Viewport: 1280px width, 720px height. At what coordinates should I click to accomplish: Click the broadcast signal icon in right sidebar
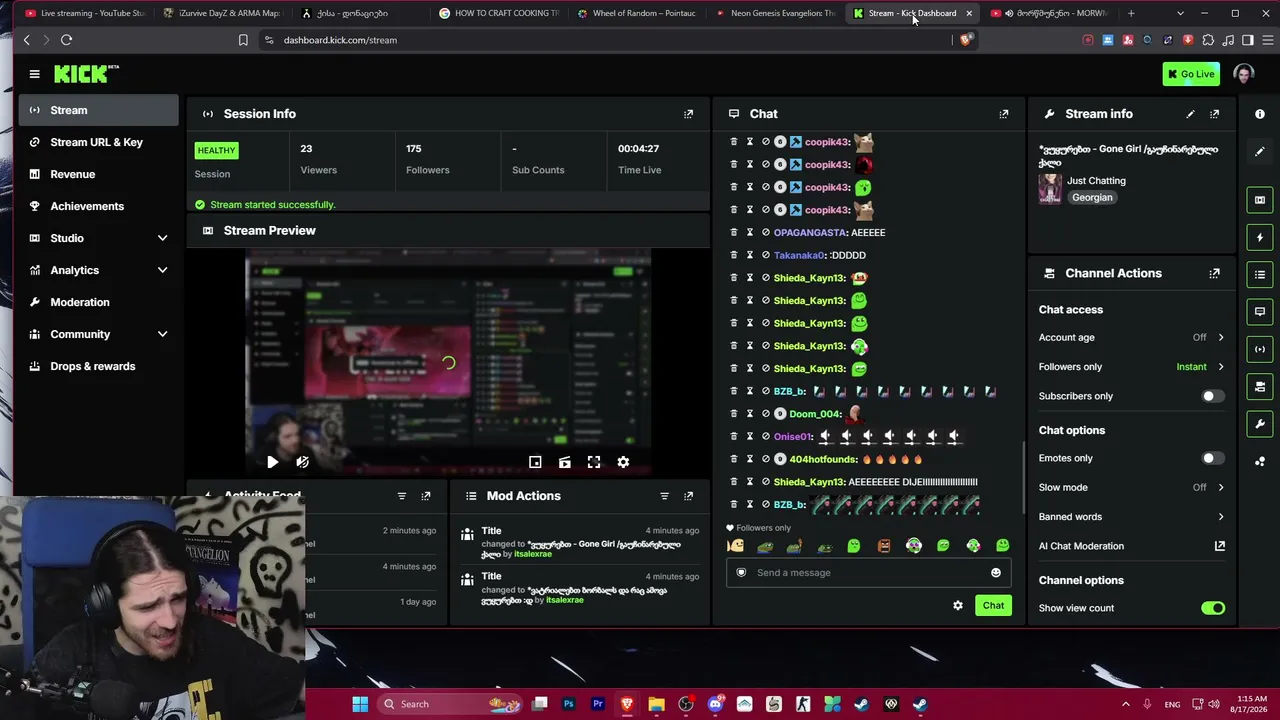1260,349
